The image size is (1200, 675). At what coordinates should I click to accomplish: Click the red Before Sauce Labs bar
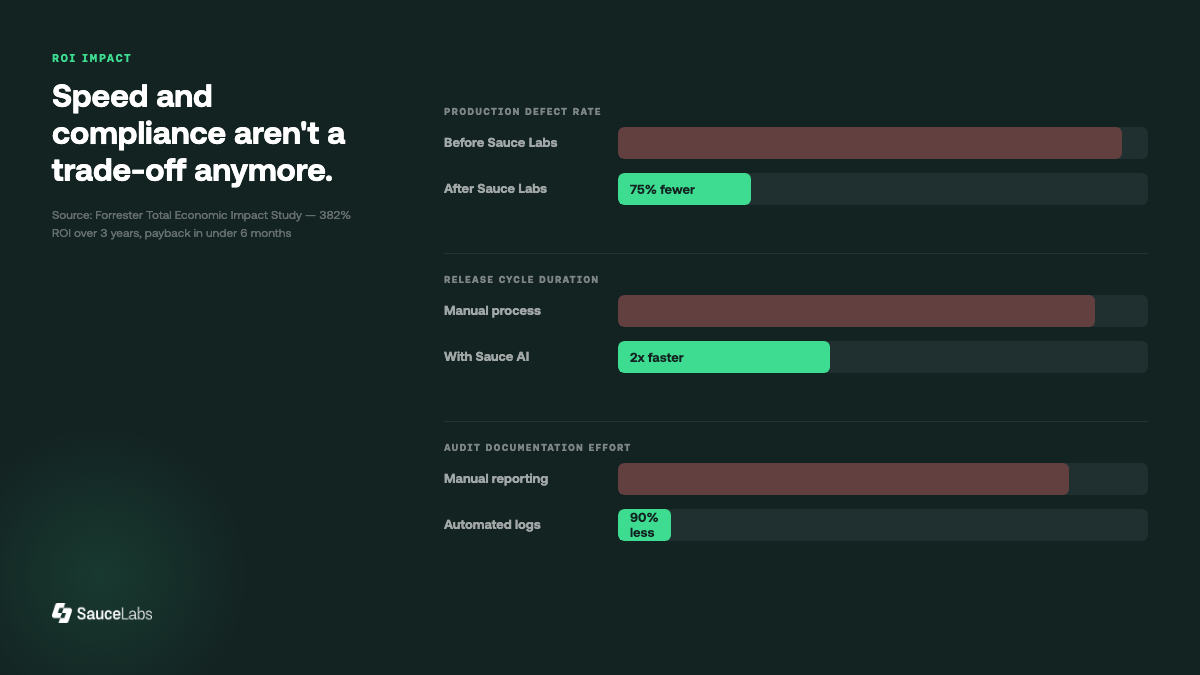tap(870, 143)
